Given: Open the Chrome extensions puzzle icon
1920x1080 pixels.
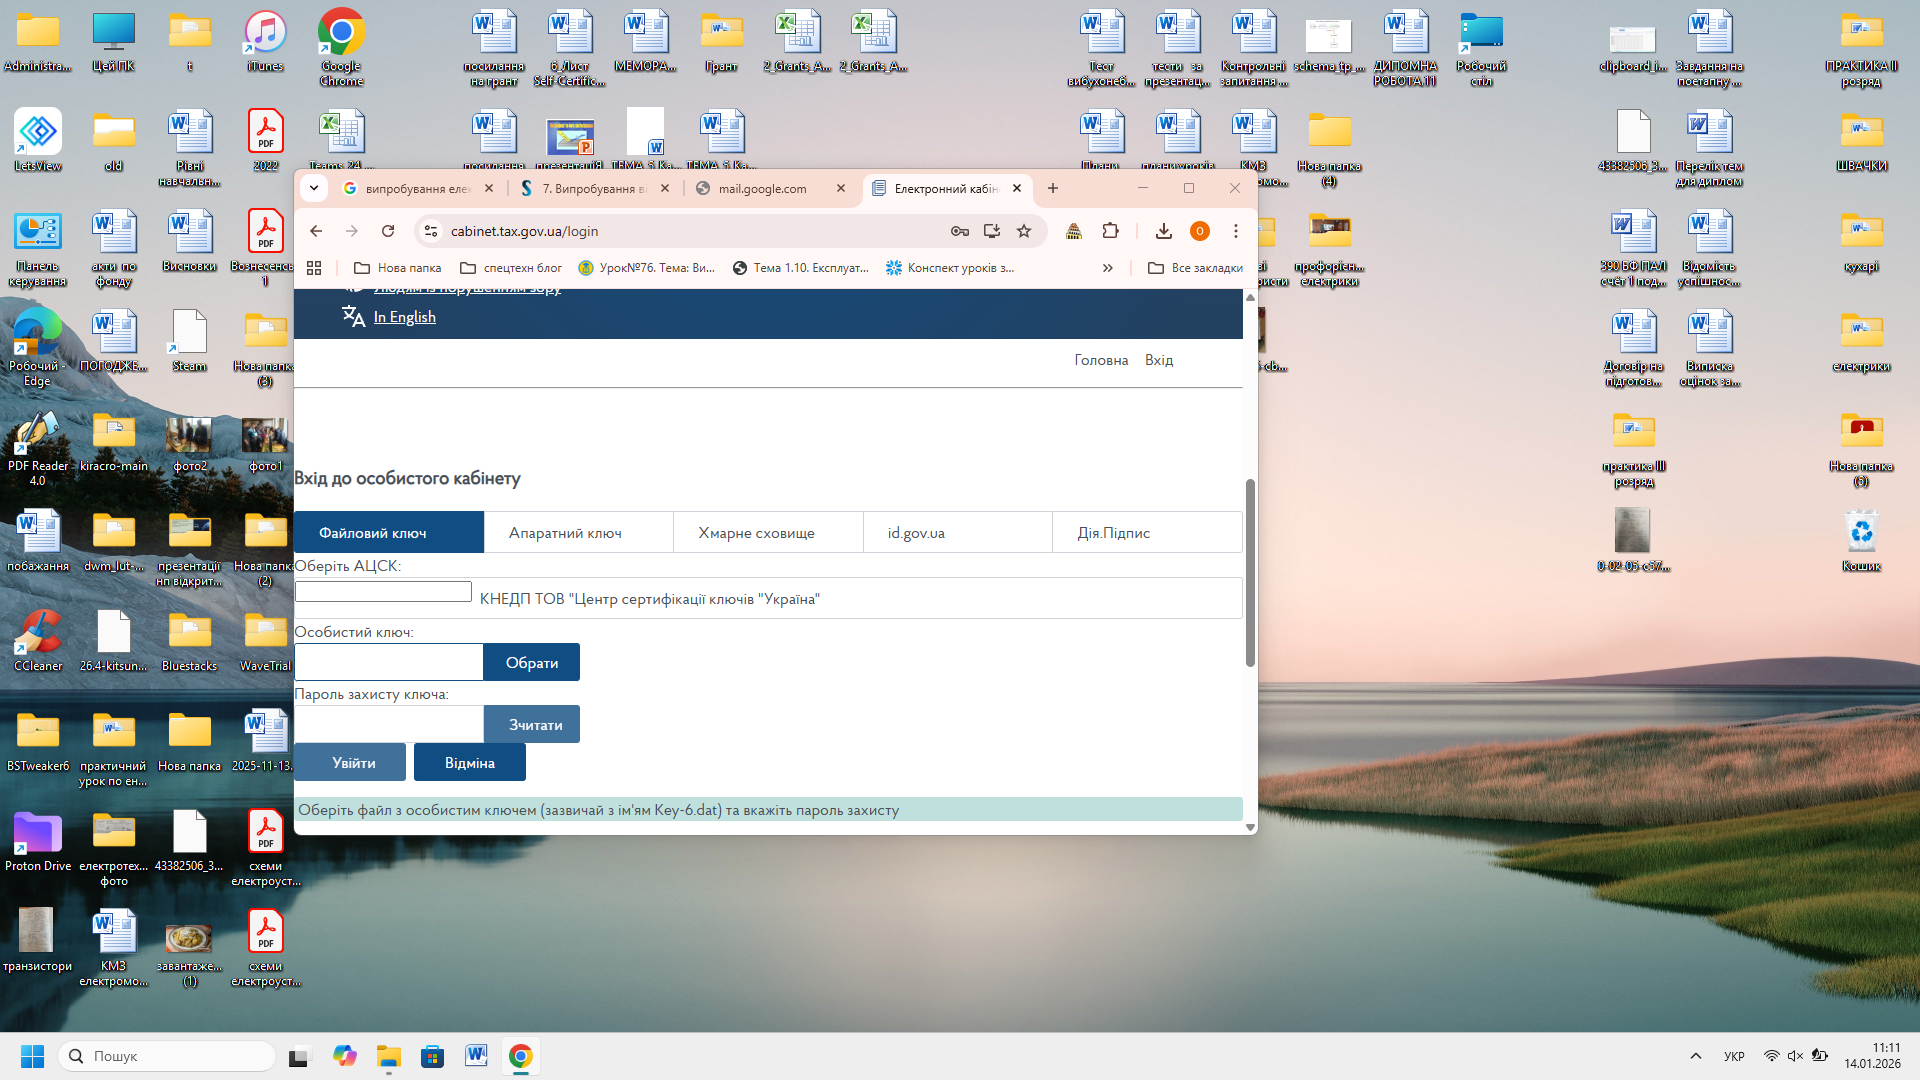Looking at the screenshot, I should pos(1110,231).
